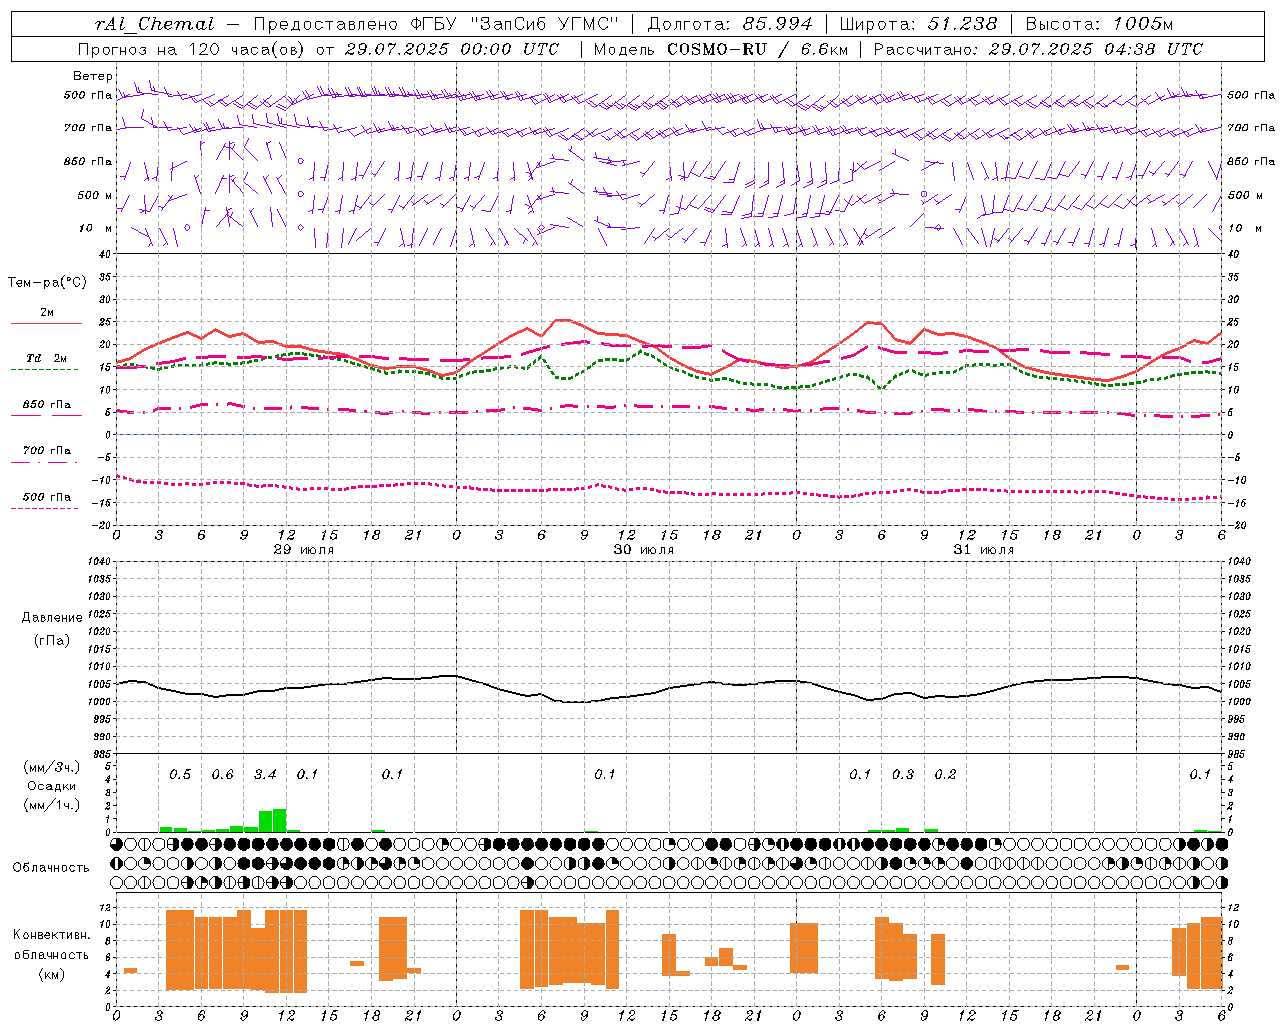This screenshot has height=1024, width=1280.
Task: Click the 'Широта: 51.238' latitude value
Action: (917, 24)
